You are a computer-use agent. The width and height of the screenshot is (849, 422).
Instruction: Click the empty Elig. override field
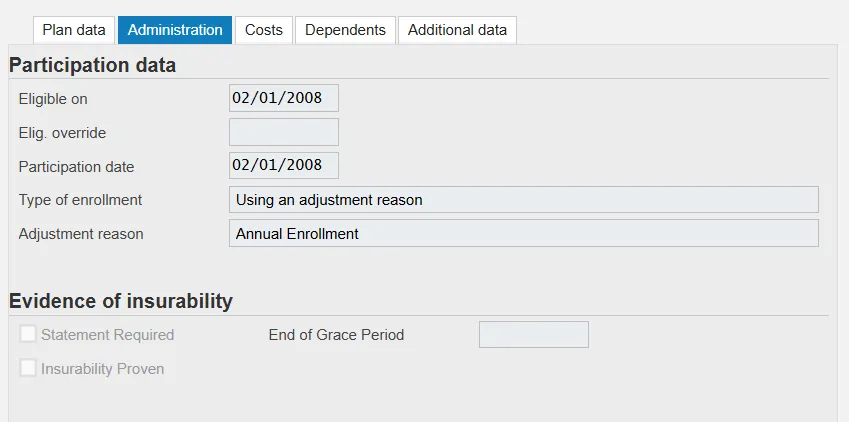coord(283,132)
